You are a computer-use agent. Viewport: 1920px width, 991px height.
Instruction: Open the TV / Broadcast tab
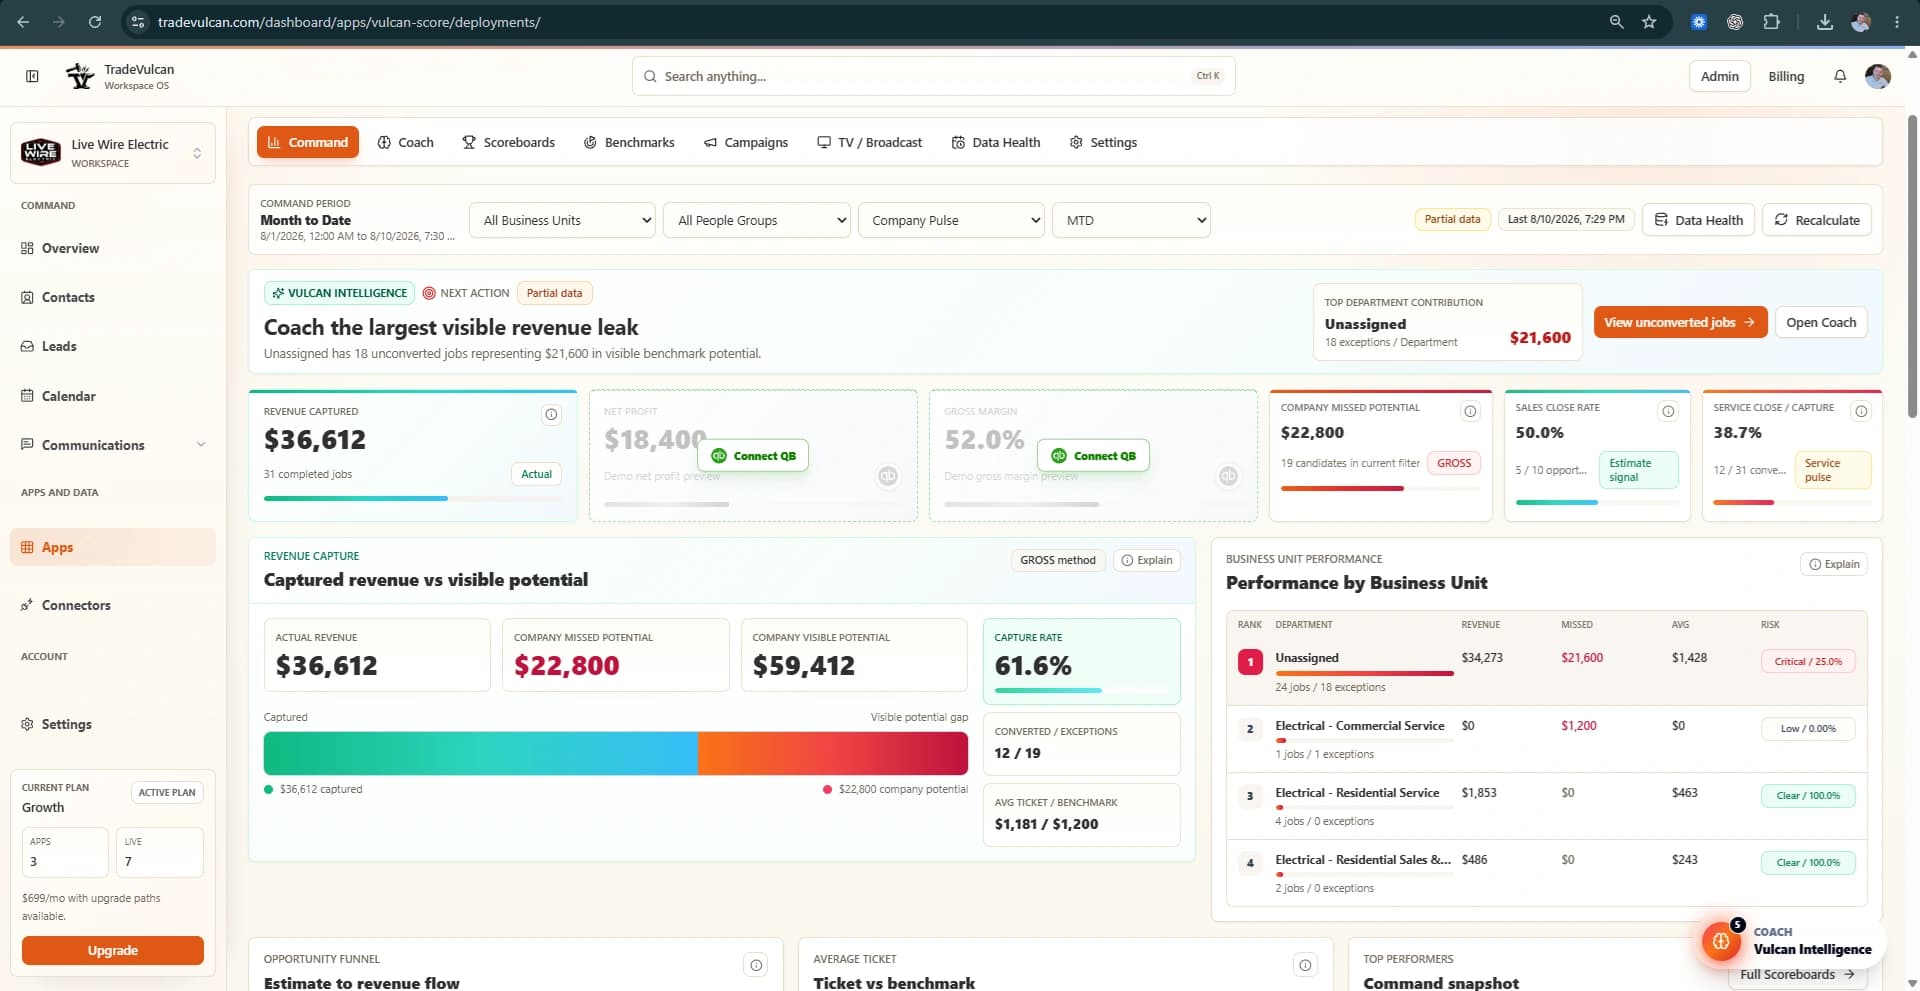(x=869, y=142)
